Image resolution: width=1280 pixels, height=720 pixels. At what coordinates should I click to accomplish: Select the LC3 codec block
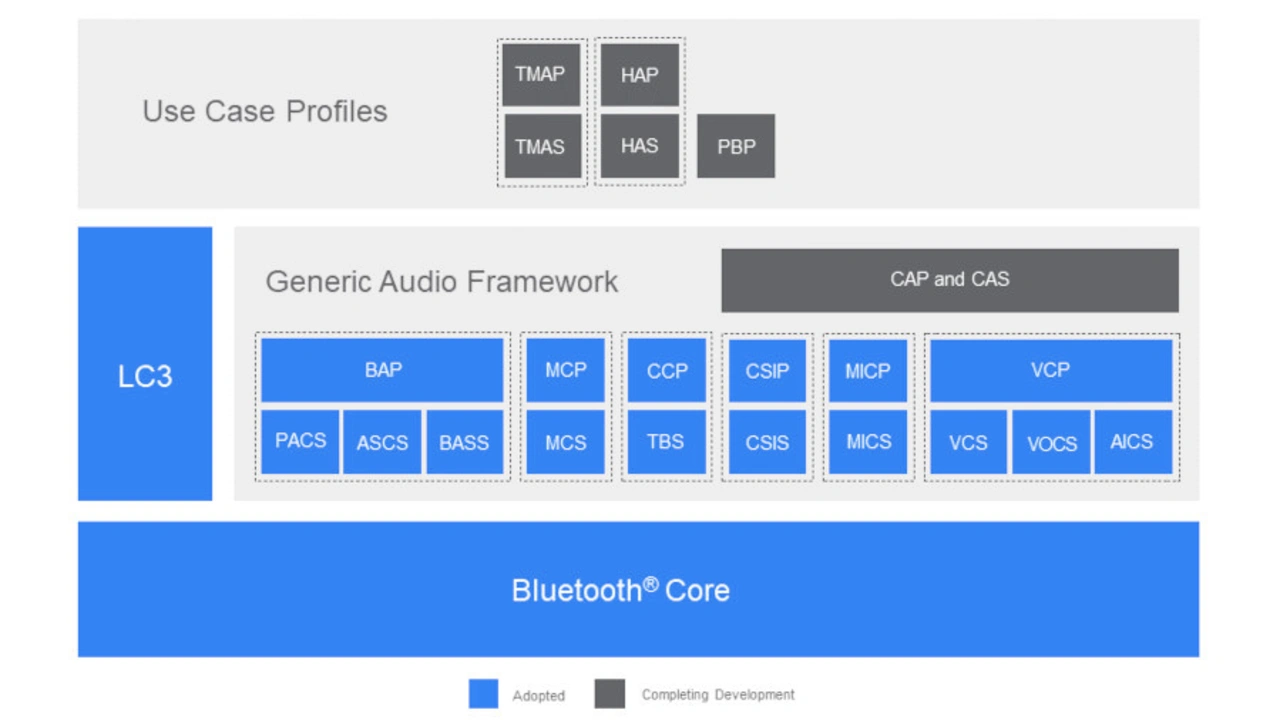tap(145, 364)
